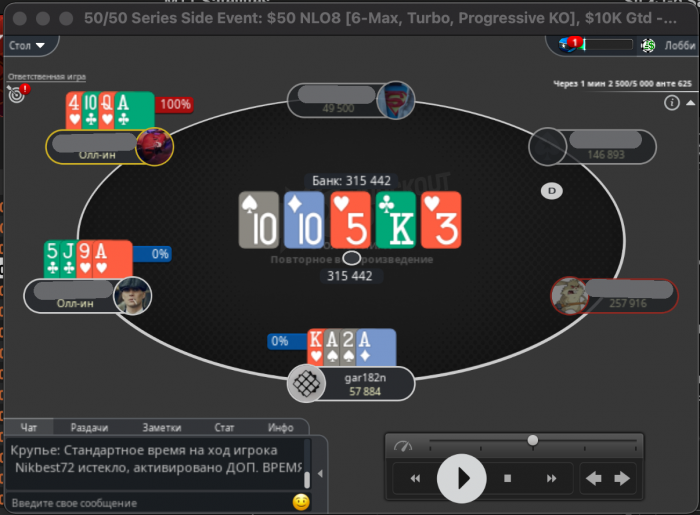The height and width of the screenshot is (515, 700).
Task: Collapse the info panel with up triangle
Action: pyautogui.click(x=690, y=103)
